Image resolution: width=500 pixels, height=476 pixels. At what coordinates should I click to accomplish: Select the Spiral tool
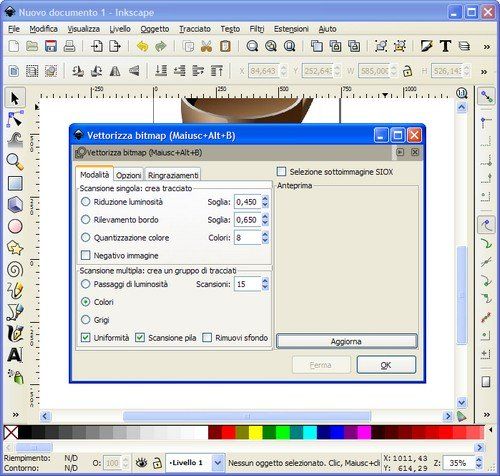[x=15, y=269]
